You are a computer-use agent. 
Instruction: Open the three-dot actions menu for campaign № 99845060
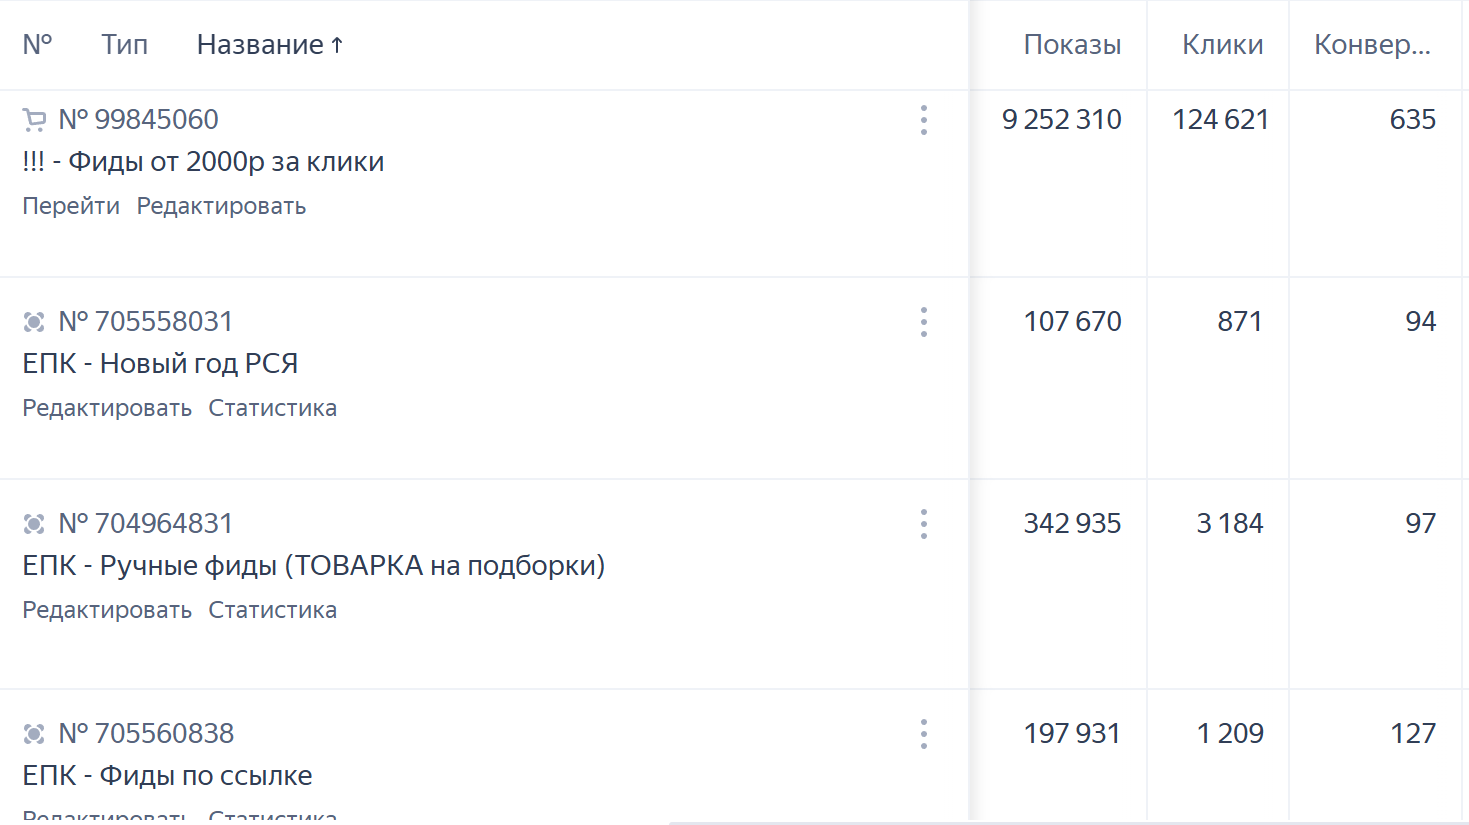pos(923,120)
